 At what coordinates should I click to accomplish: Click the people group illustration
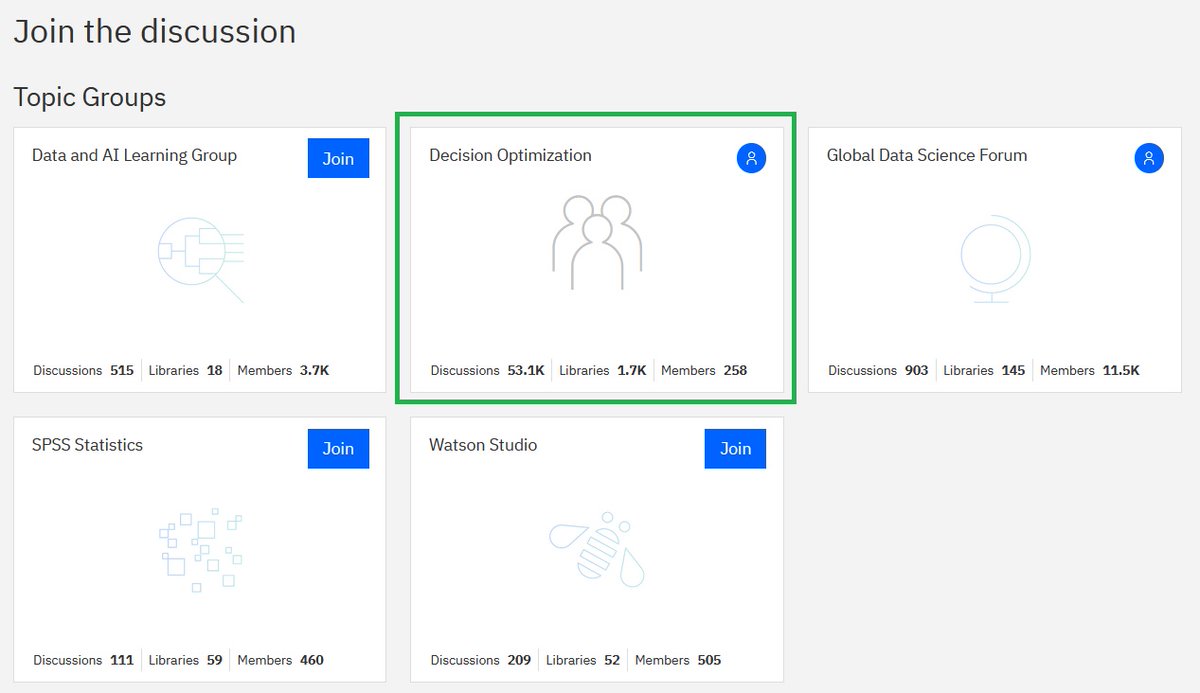[x=597, y=242]
